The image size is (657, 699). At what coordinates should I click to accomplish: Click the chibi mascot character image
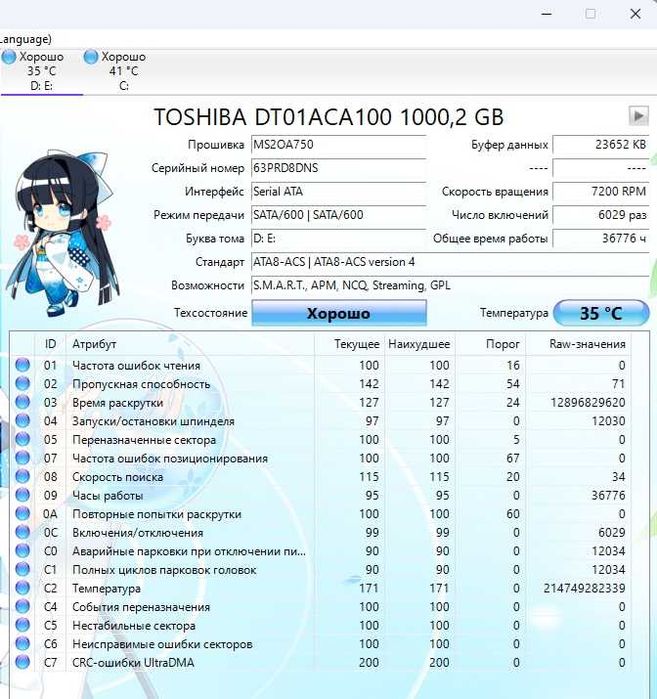pos(62,233)
